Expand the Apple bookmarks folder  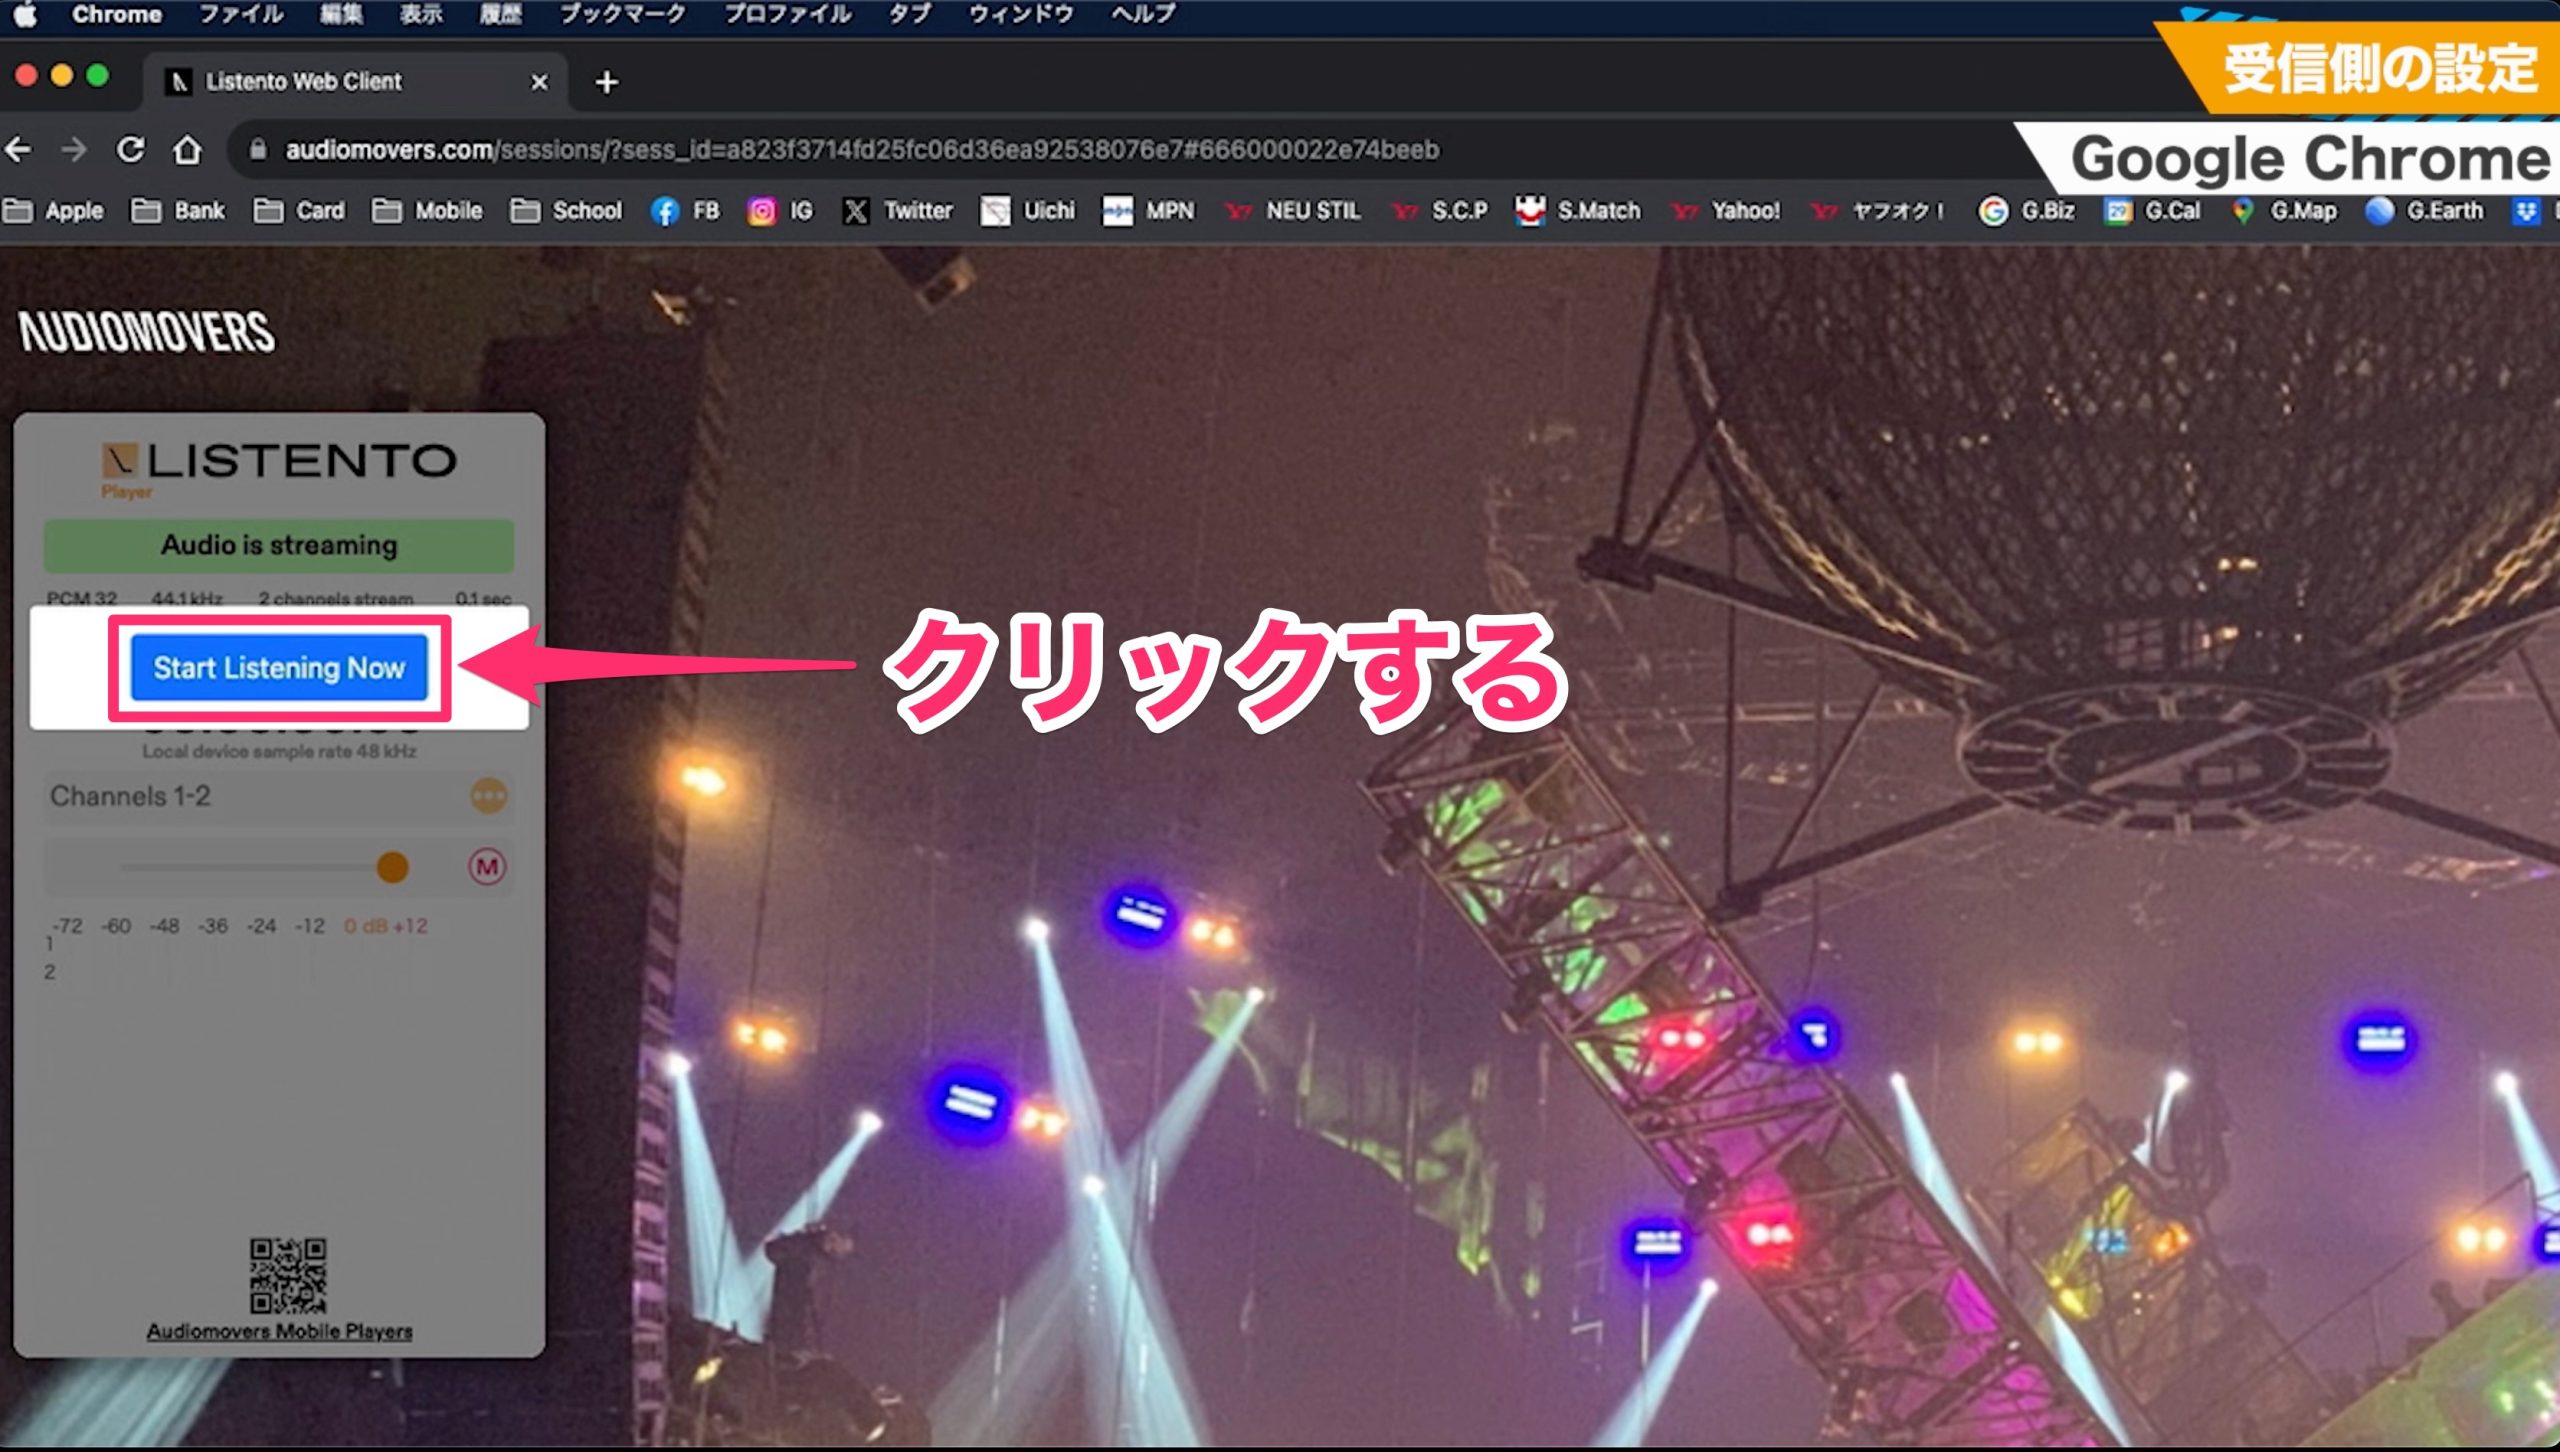click(53, 211)
